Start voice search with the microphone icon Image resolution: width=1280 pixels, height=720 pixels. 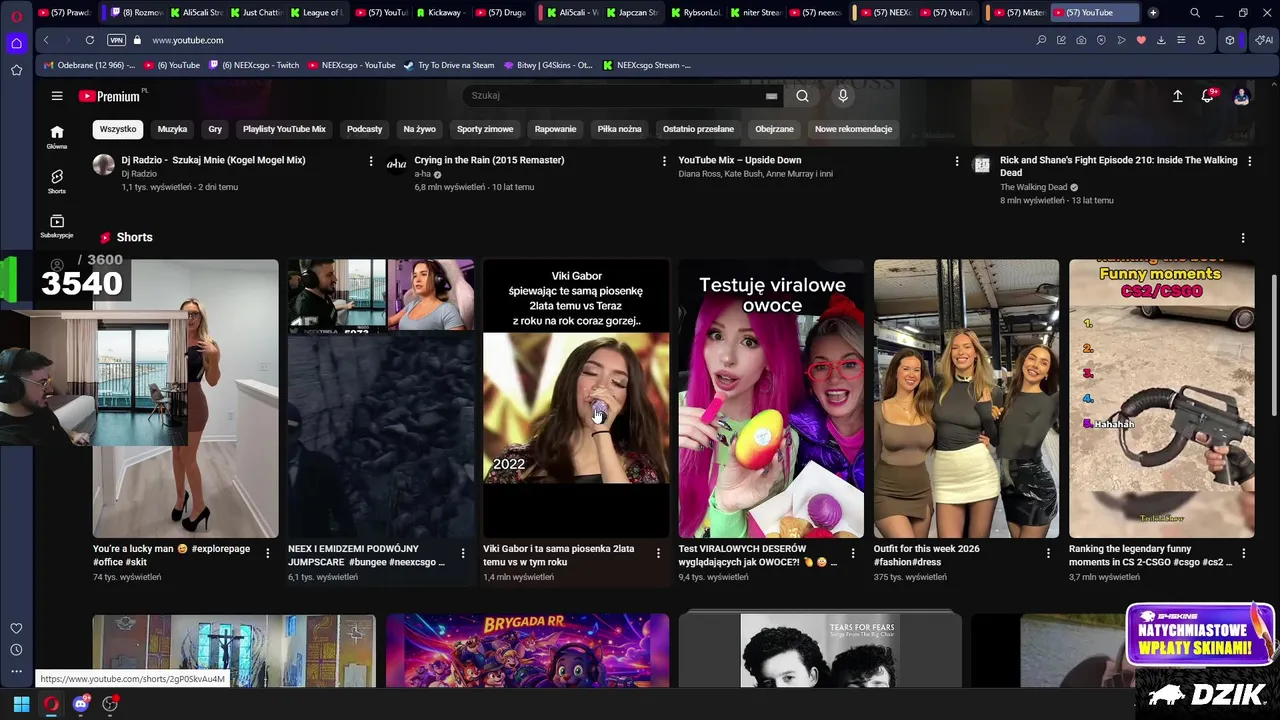click(843, 96)
